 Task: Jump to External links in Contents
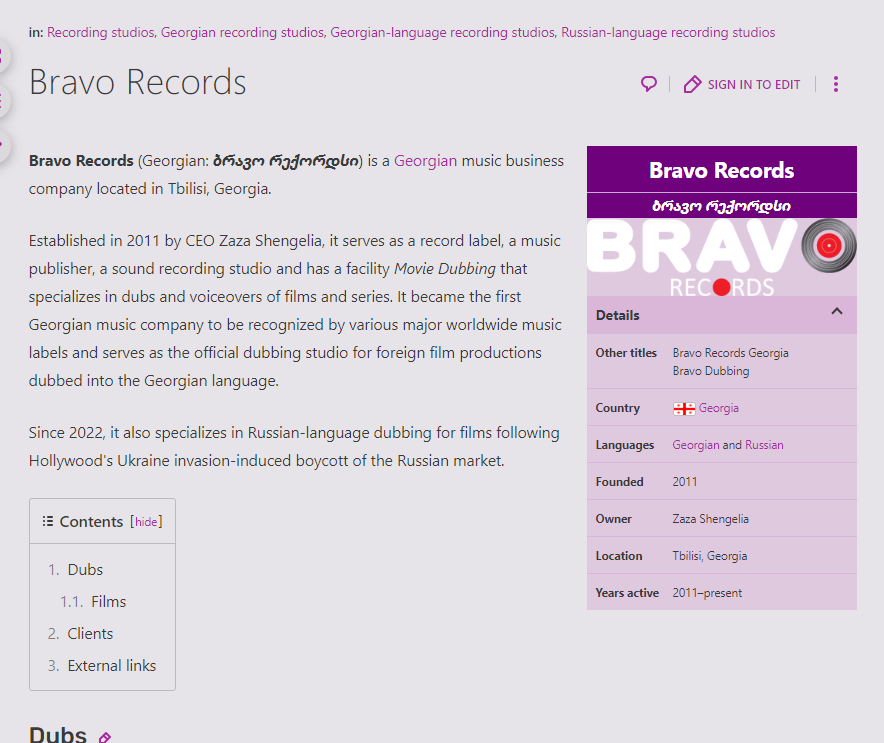coord(112,666)
